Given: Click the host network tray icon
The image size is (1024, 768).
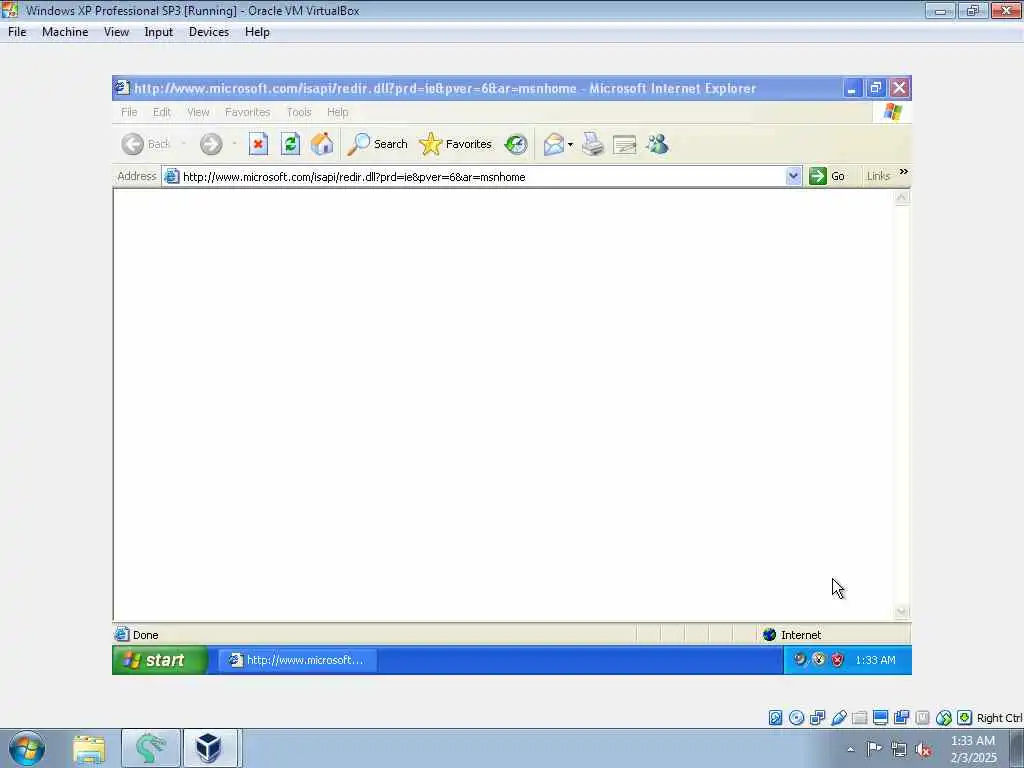Looking at the screenshot, I should point(899,750).
